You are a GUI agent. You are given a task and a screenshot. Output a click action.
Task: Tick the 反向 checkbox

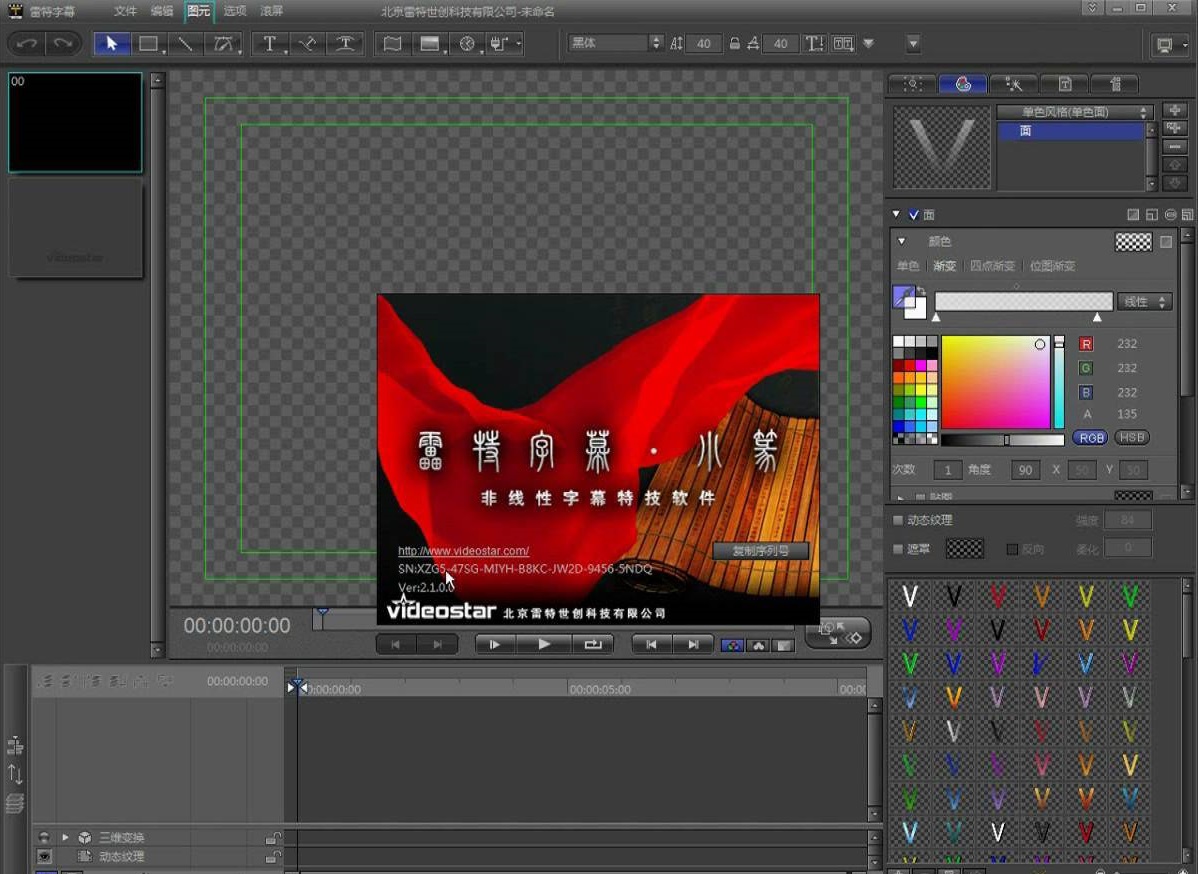click(x=1012, y=549)
